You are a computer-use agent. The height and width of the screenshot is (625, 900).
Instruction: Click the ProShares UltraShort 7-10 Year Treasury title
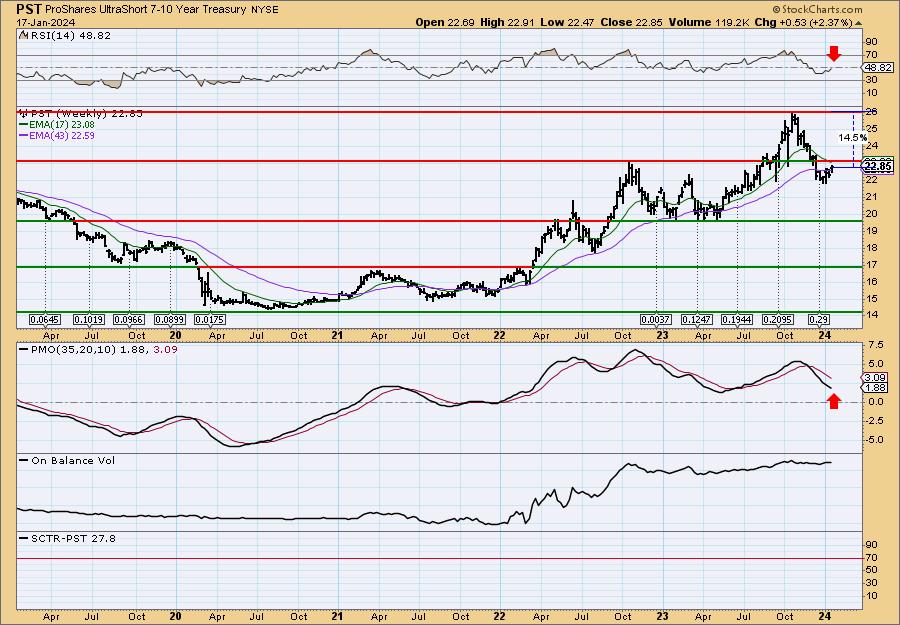tap(145, 9)
